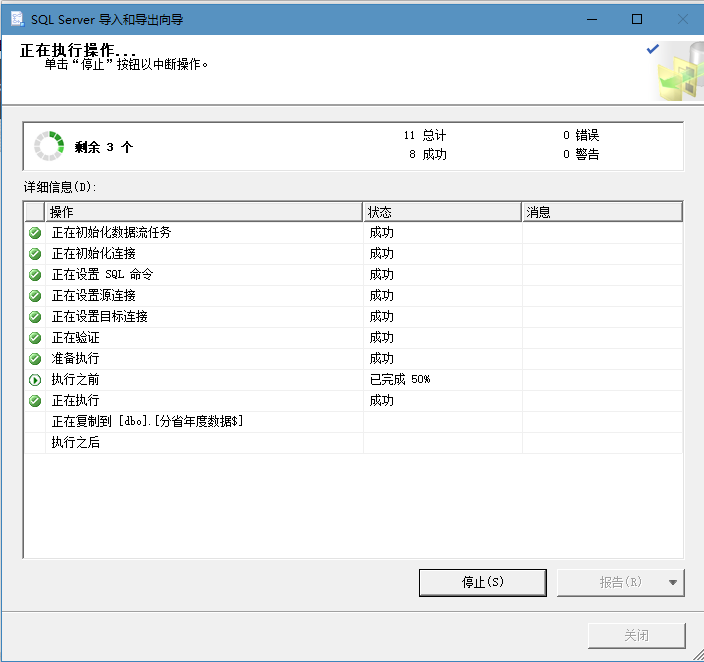The image size is (704, 662).
Task: Select the row 正在设置 SQL 命令
Action: [x=354, y=274]
